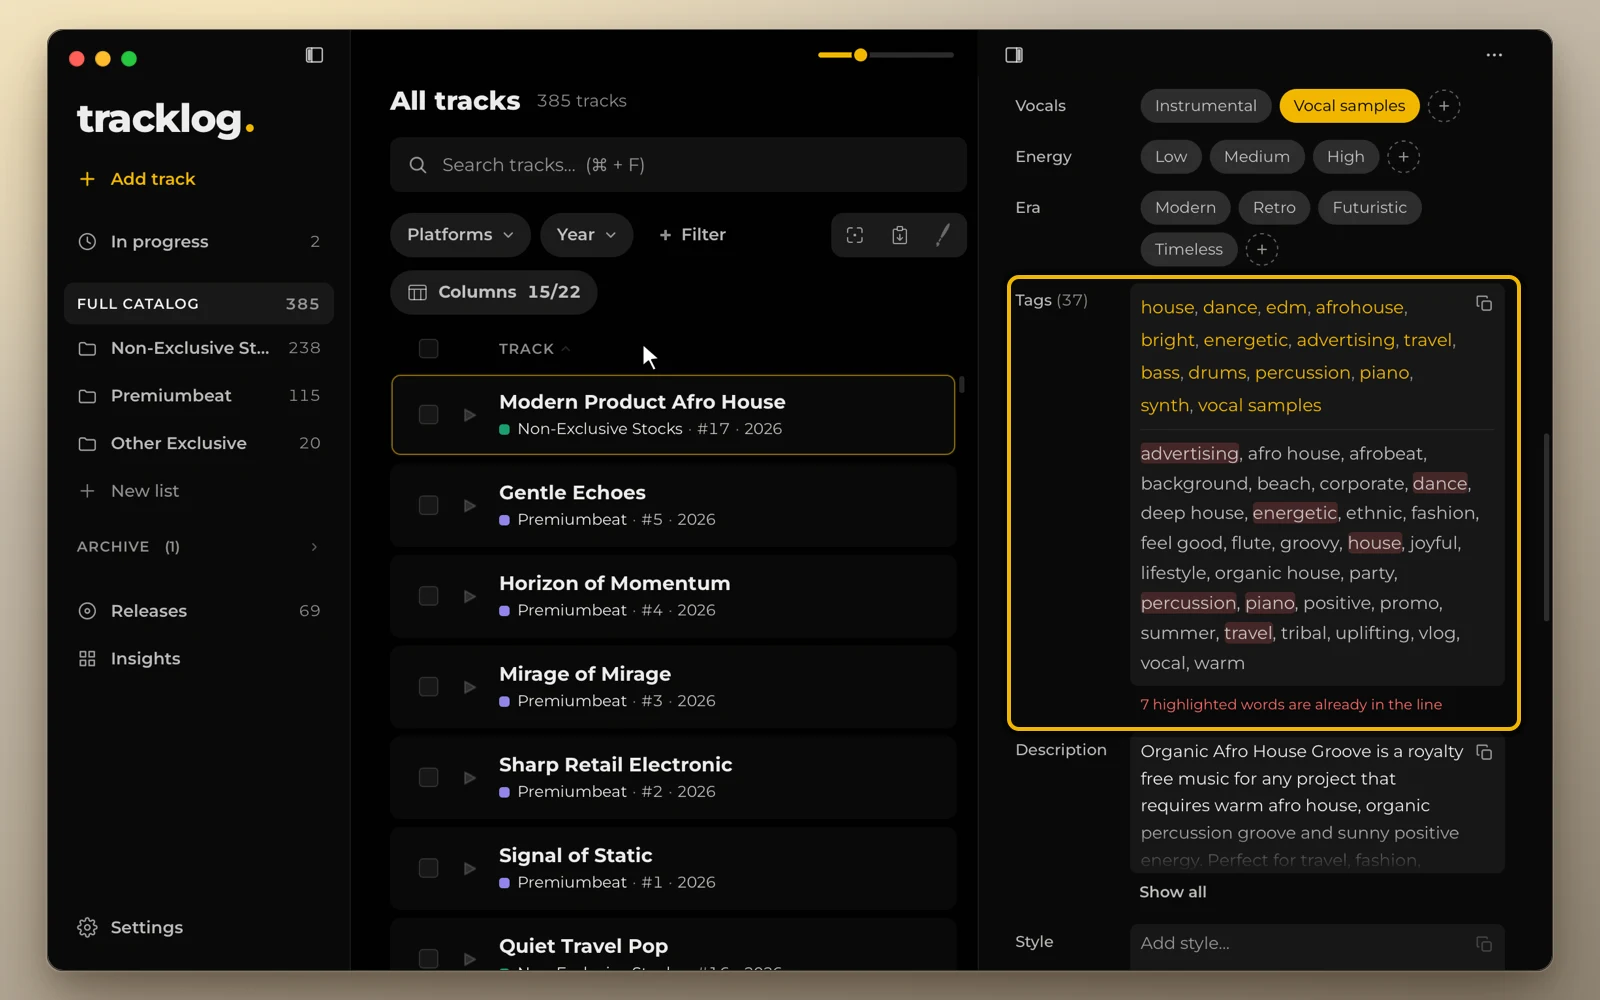Check the Gentle Echoes row checkbox
The image size is (1600, 1000).
coord(429,506)
